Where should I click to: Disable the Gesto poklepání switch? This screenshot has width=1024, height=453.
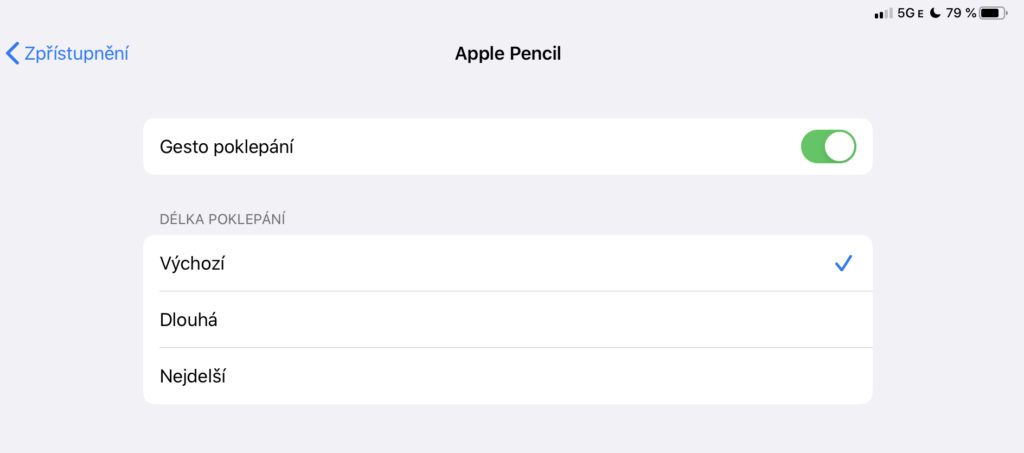pos(828,147)
